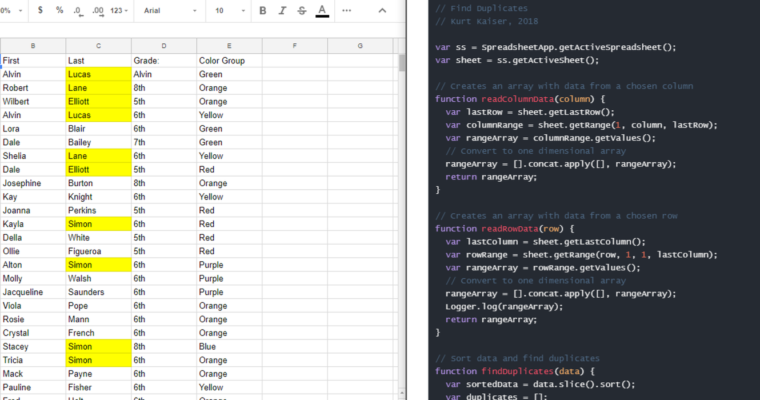Open zoom percentage dropdown
760x400 pixels.
[12, 10]
